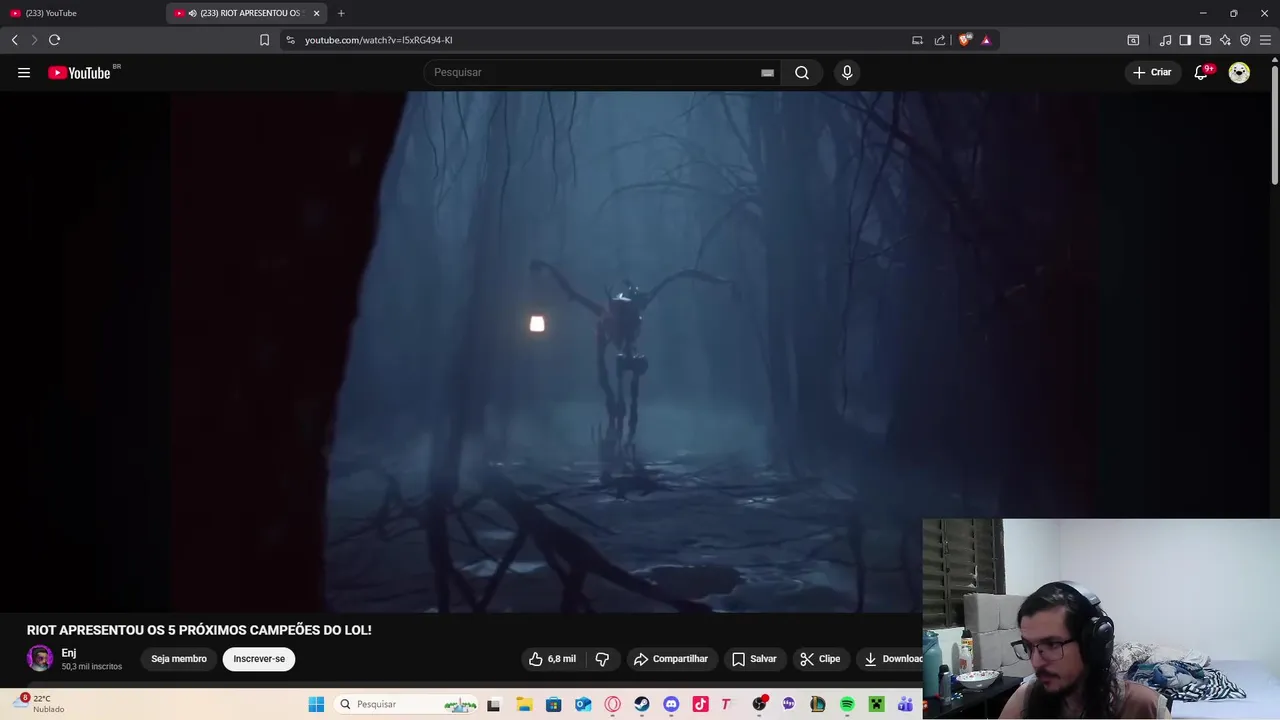Start voice search with microphone icon
Screen dimensions: 1280x720
coord(847,72)
